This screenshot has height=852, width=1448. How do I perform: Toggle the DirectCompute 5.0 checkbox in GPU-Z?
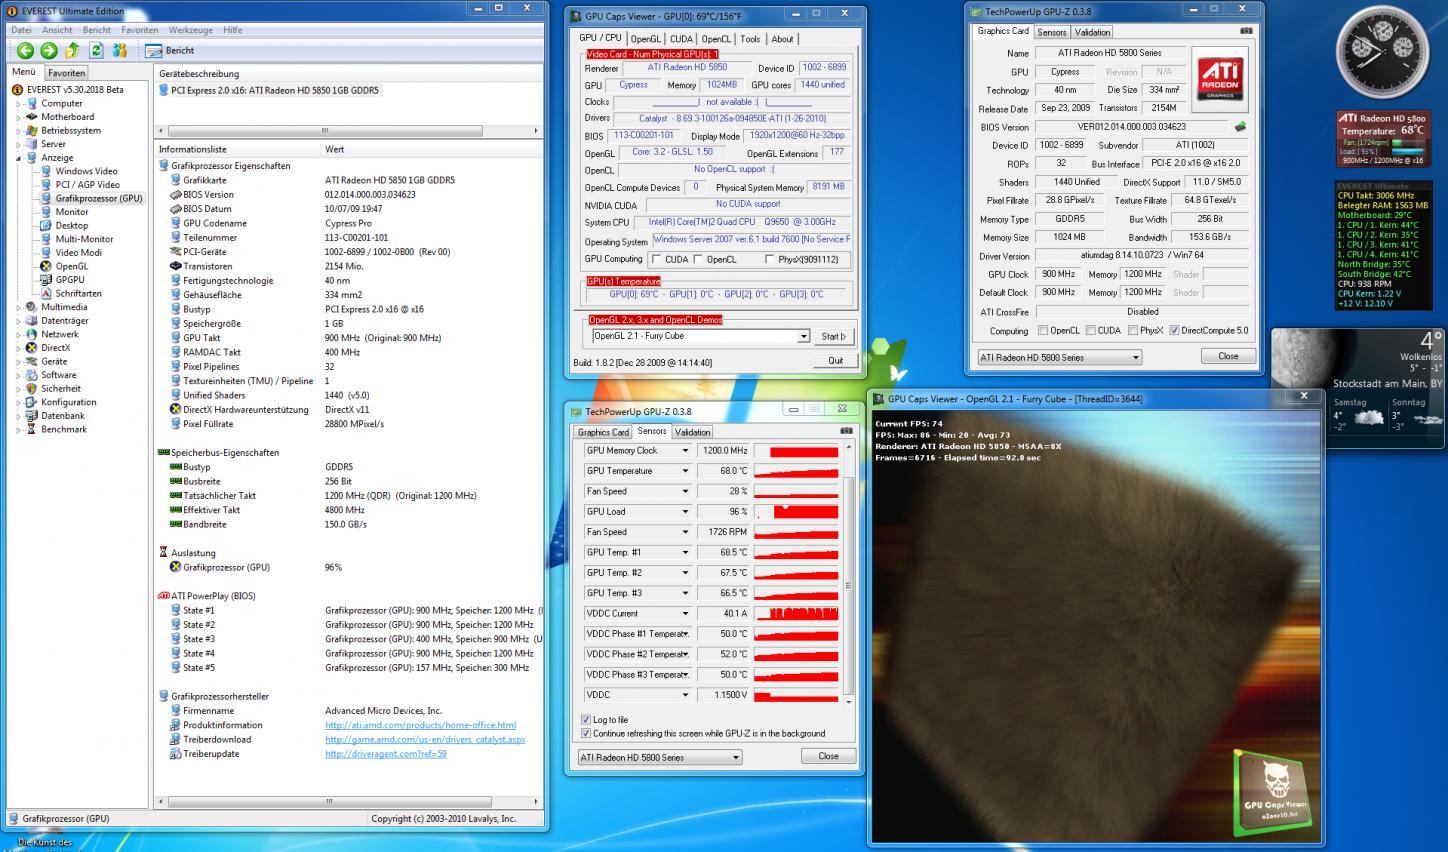coord(1174,330)
